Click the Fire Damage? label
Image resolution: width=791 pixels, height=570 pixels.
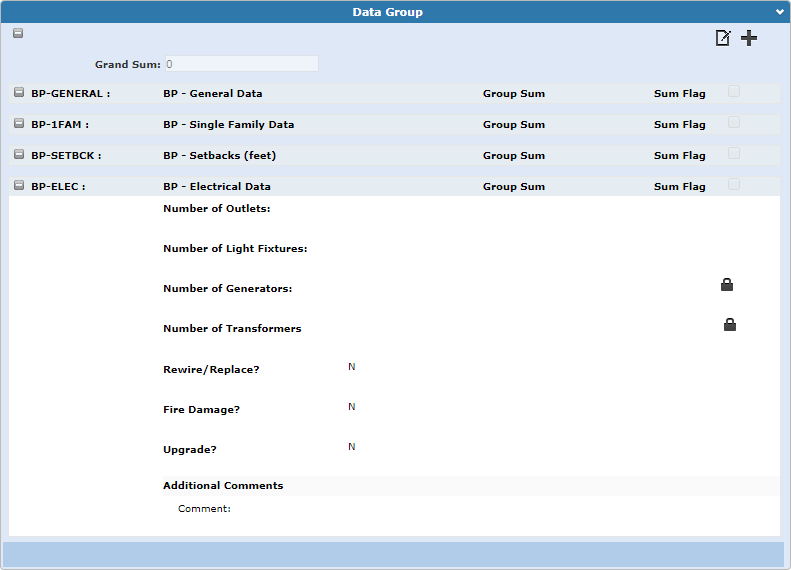point(201,410)
